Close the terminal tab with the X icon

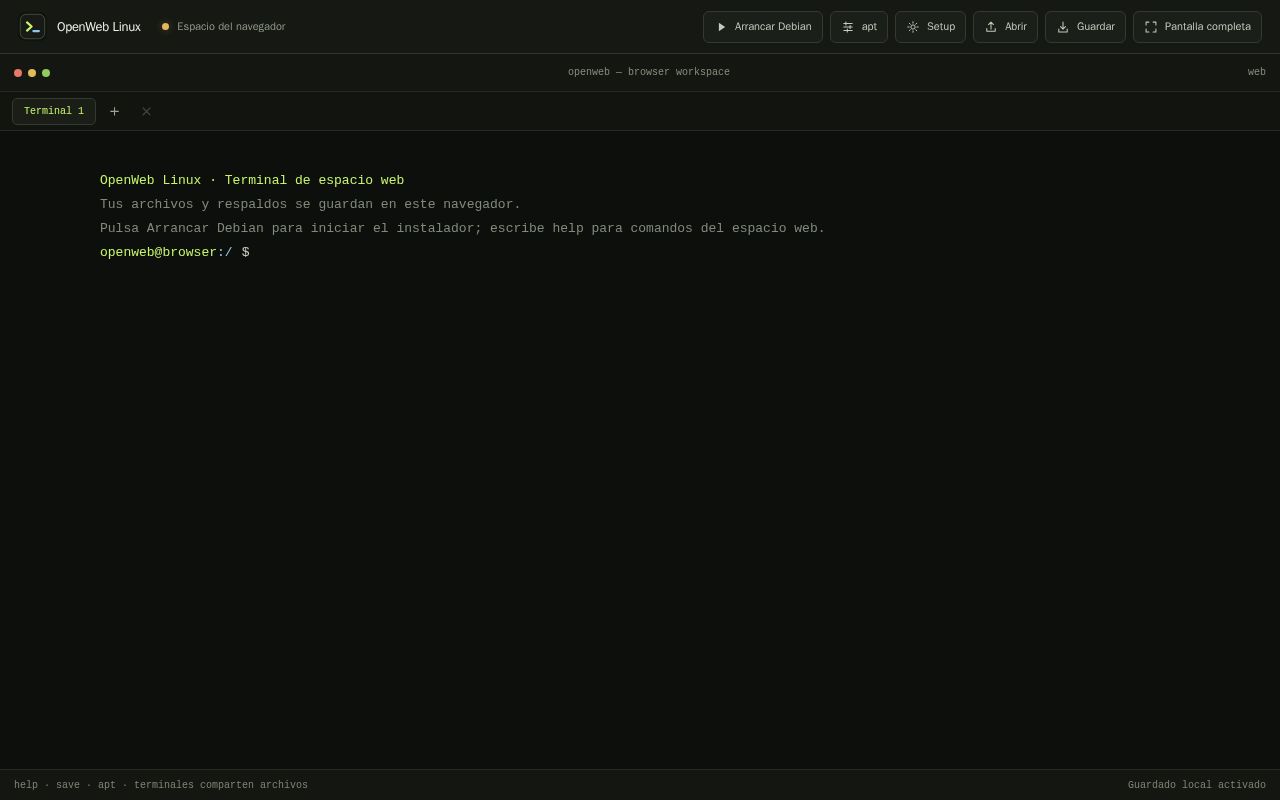146,111
